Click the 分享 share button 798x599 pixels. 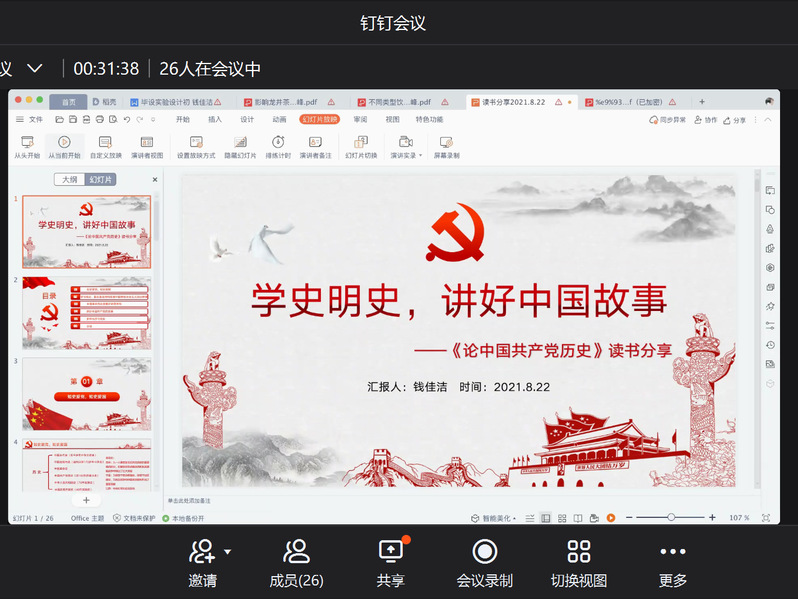734,120
